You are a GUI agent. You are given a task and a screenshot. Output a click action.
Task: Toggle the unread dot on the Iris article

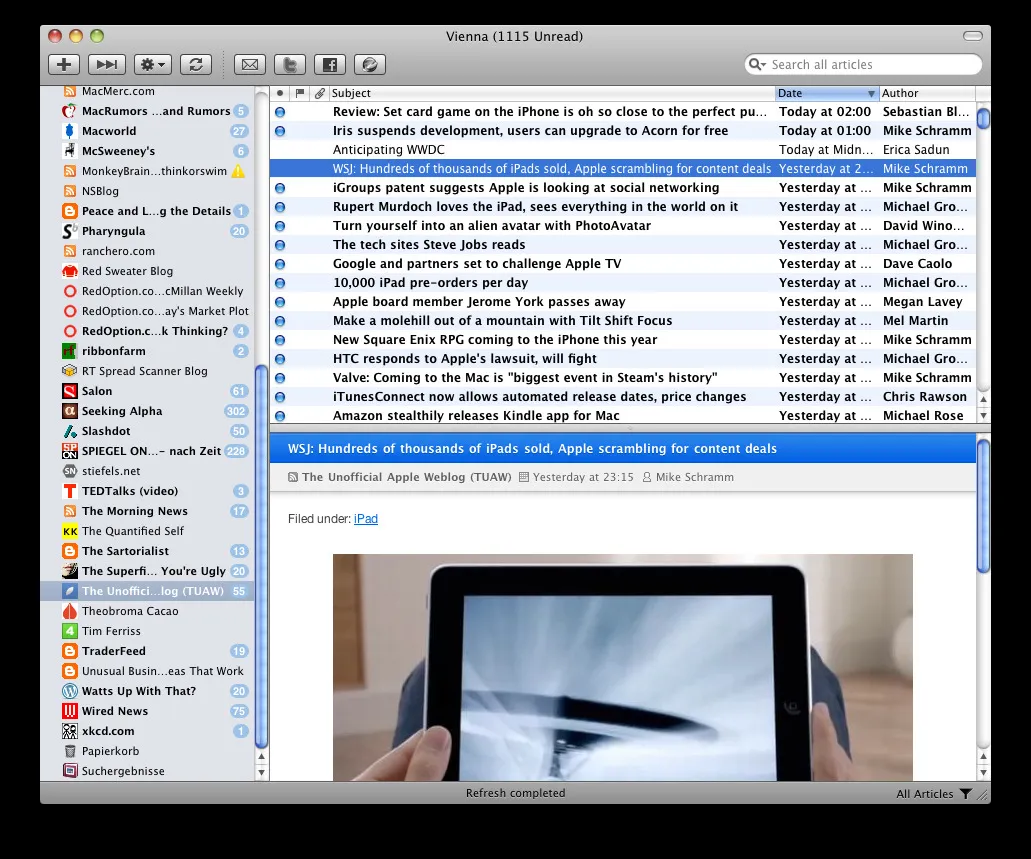tap(281, 130)
